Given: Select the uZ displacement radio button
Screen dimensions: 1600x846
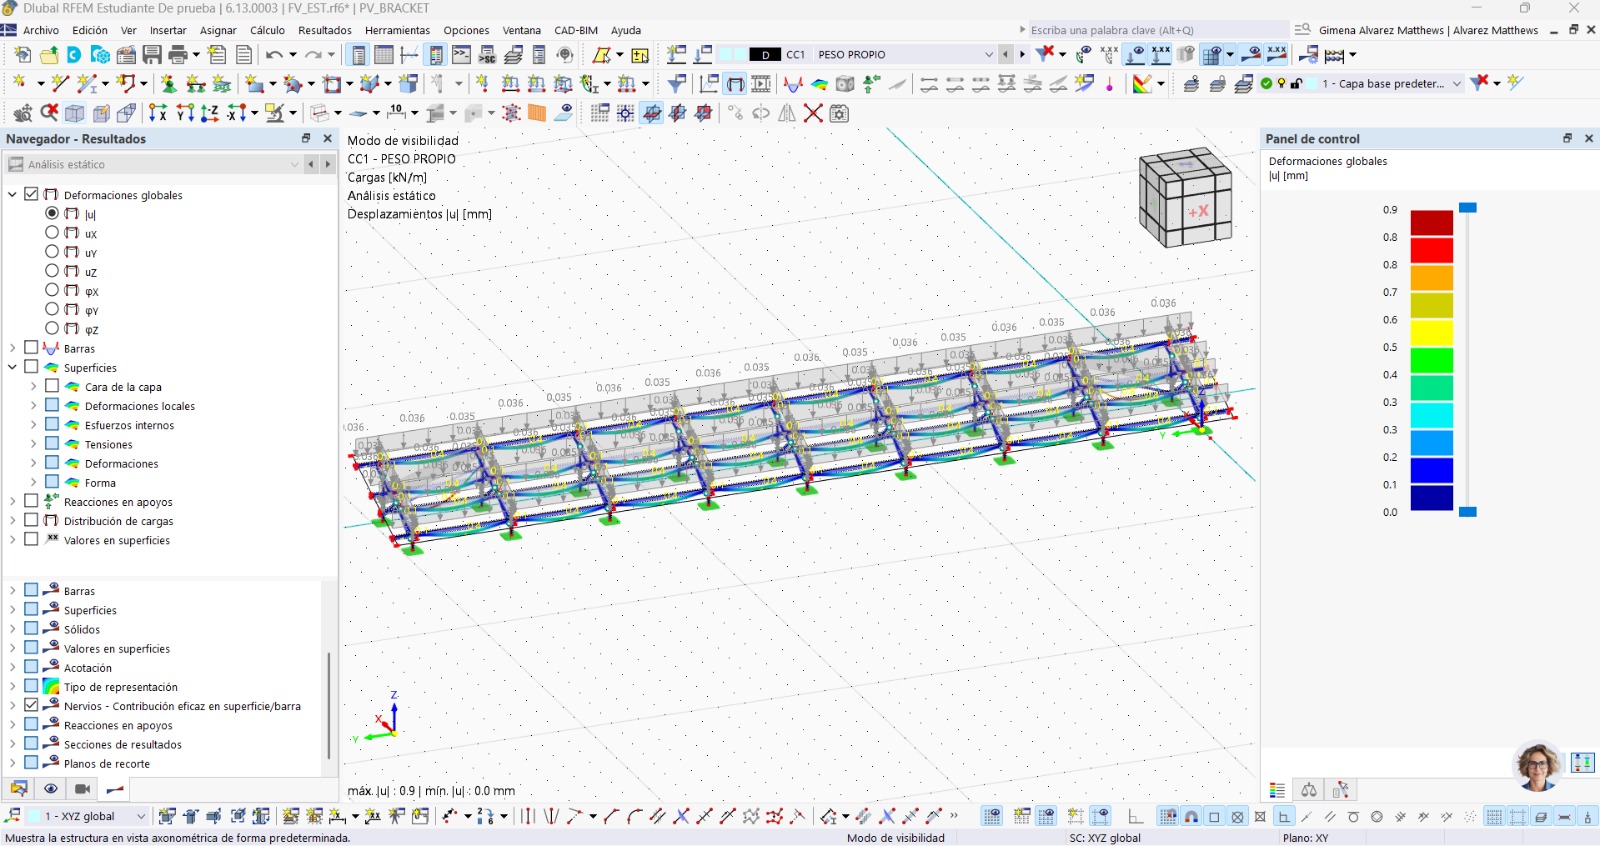Looking at the screenshot, I should 52,271.
